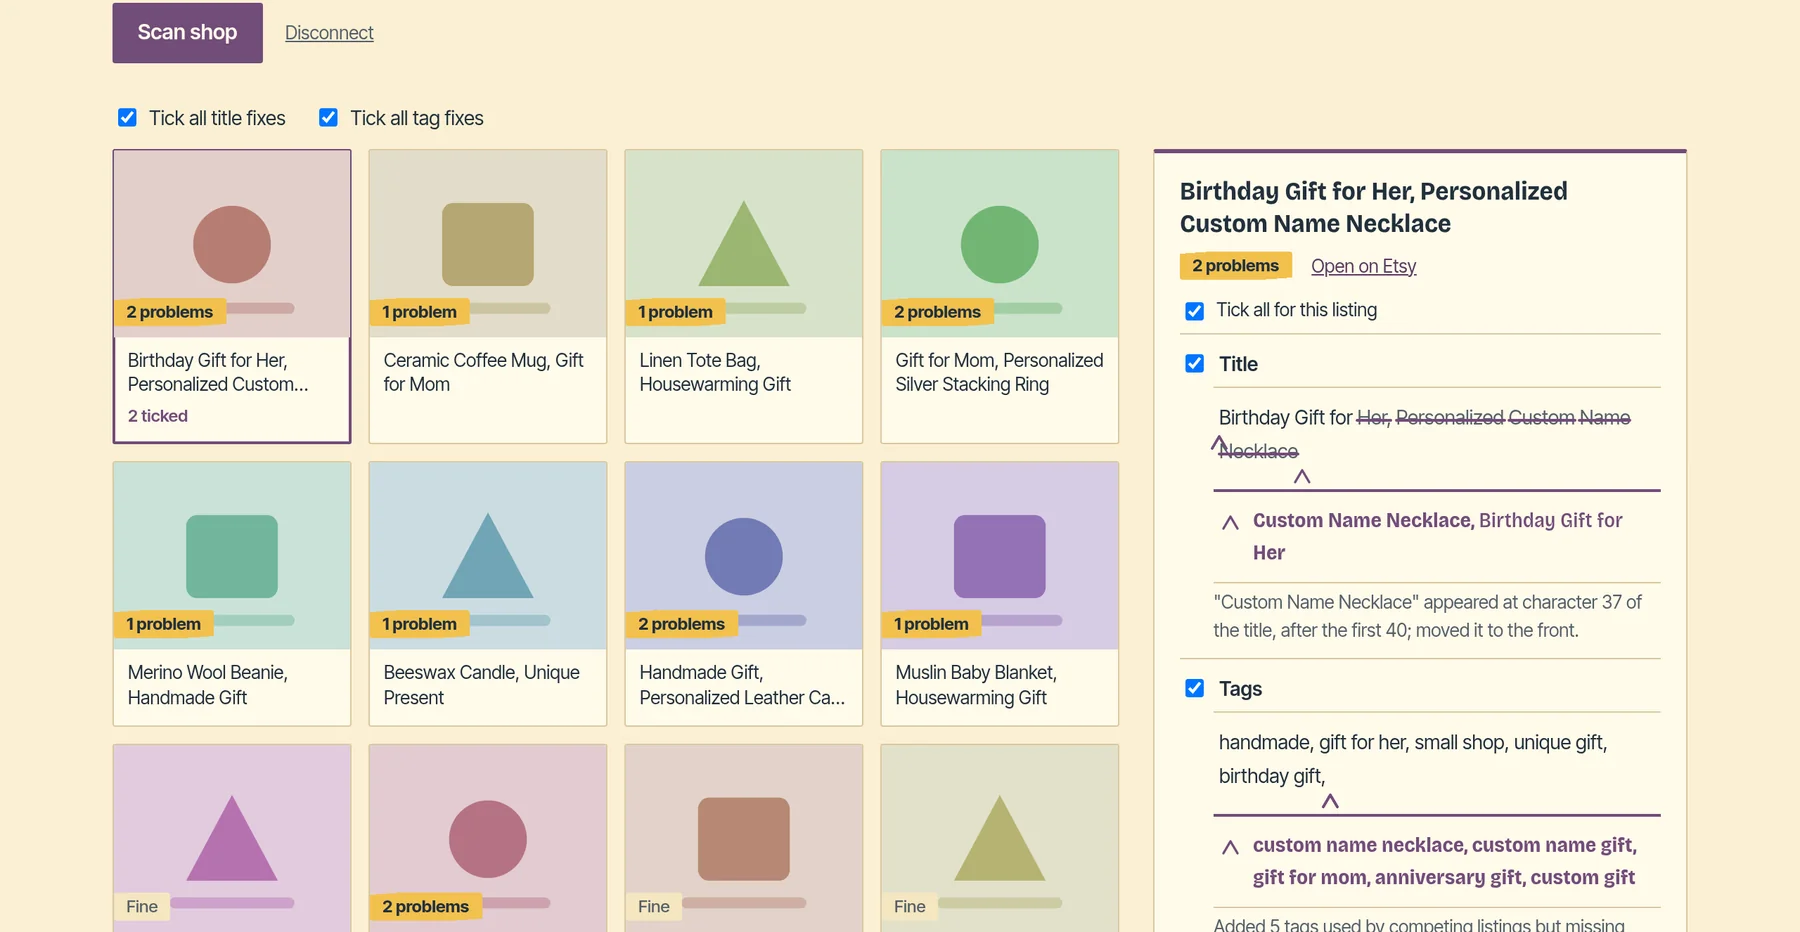Click the progress bar on Muslin Baby Blanket card
Image resolution: width=1800 pixels, height=932 pixels.
click(x=1022, y=620)
